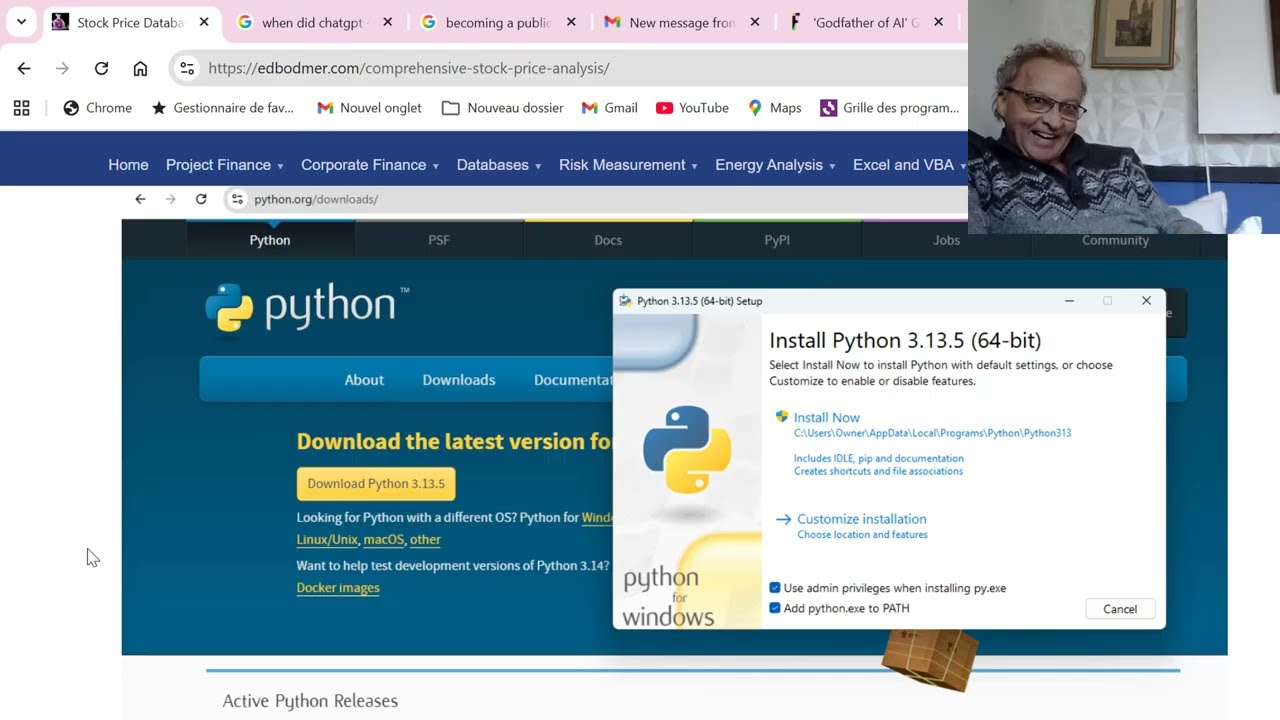This screenshot has width=1280, height=720.
Task: Go to the browser home page
Action: tap(140, 68)
